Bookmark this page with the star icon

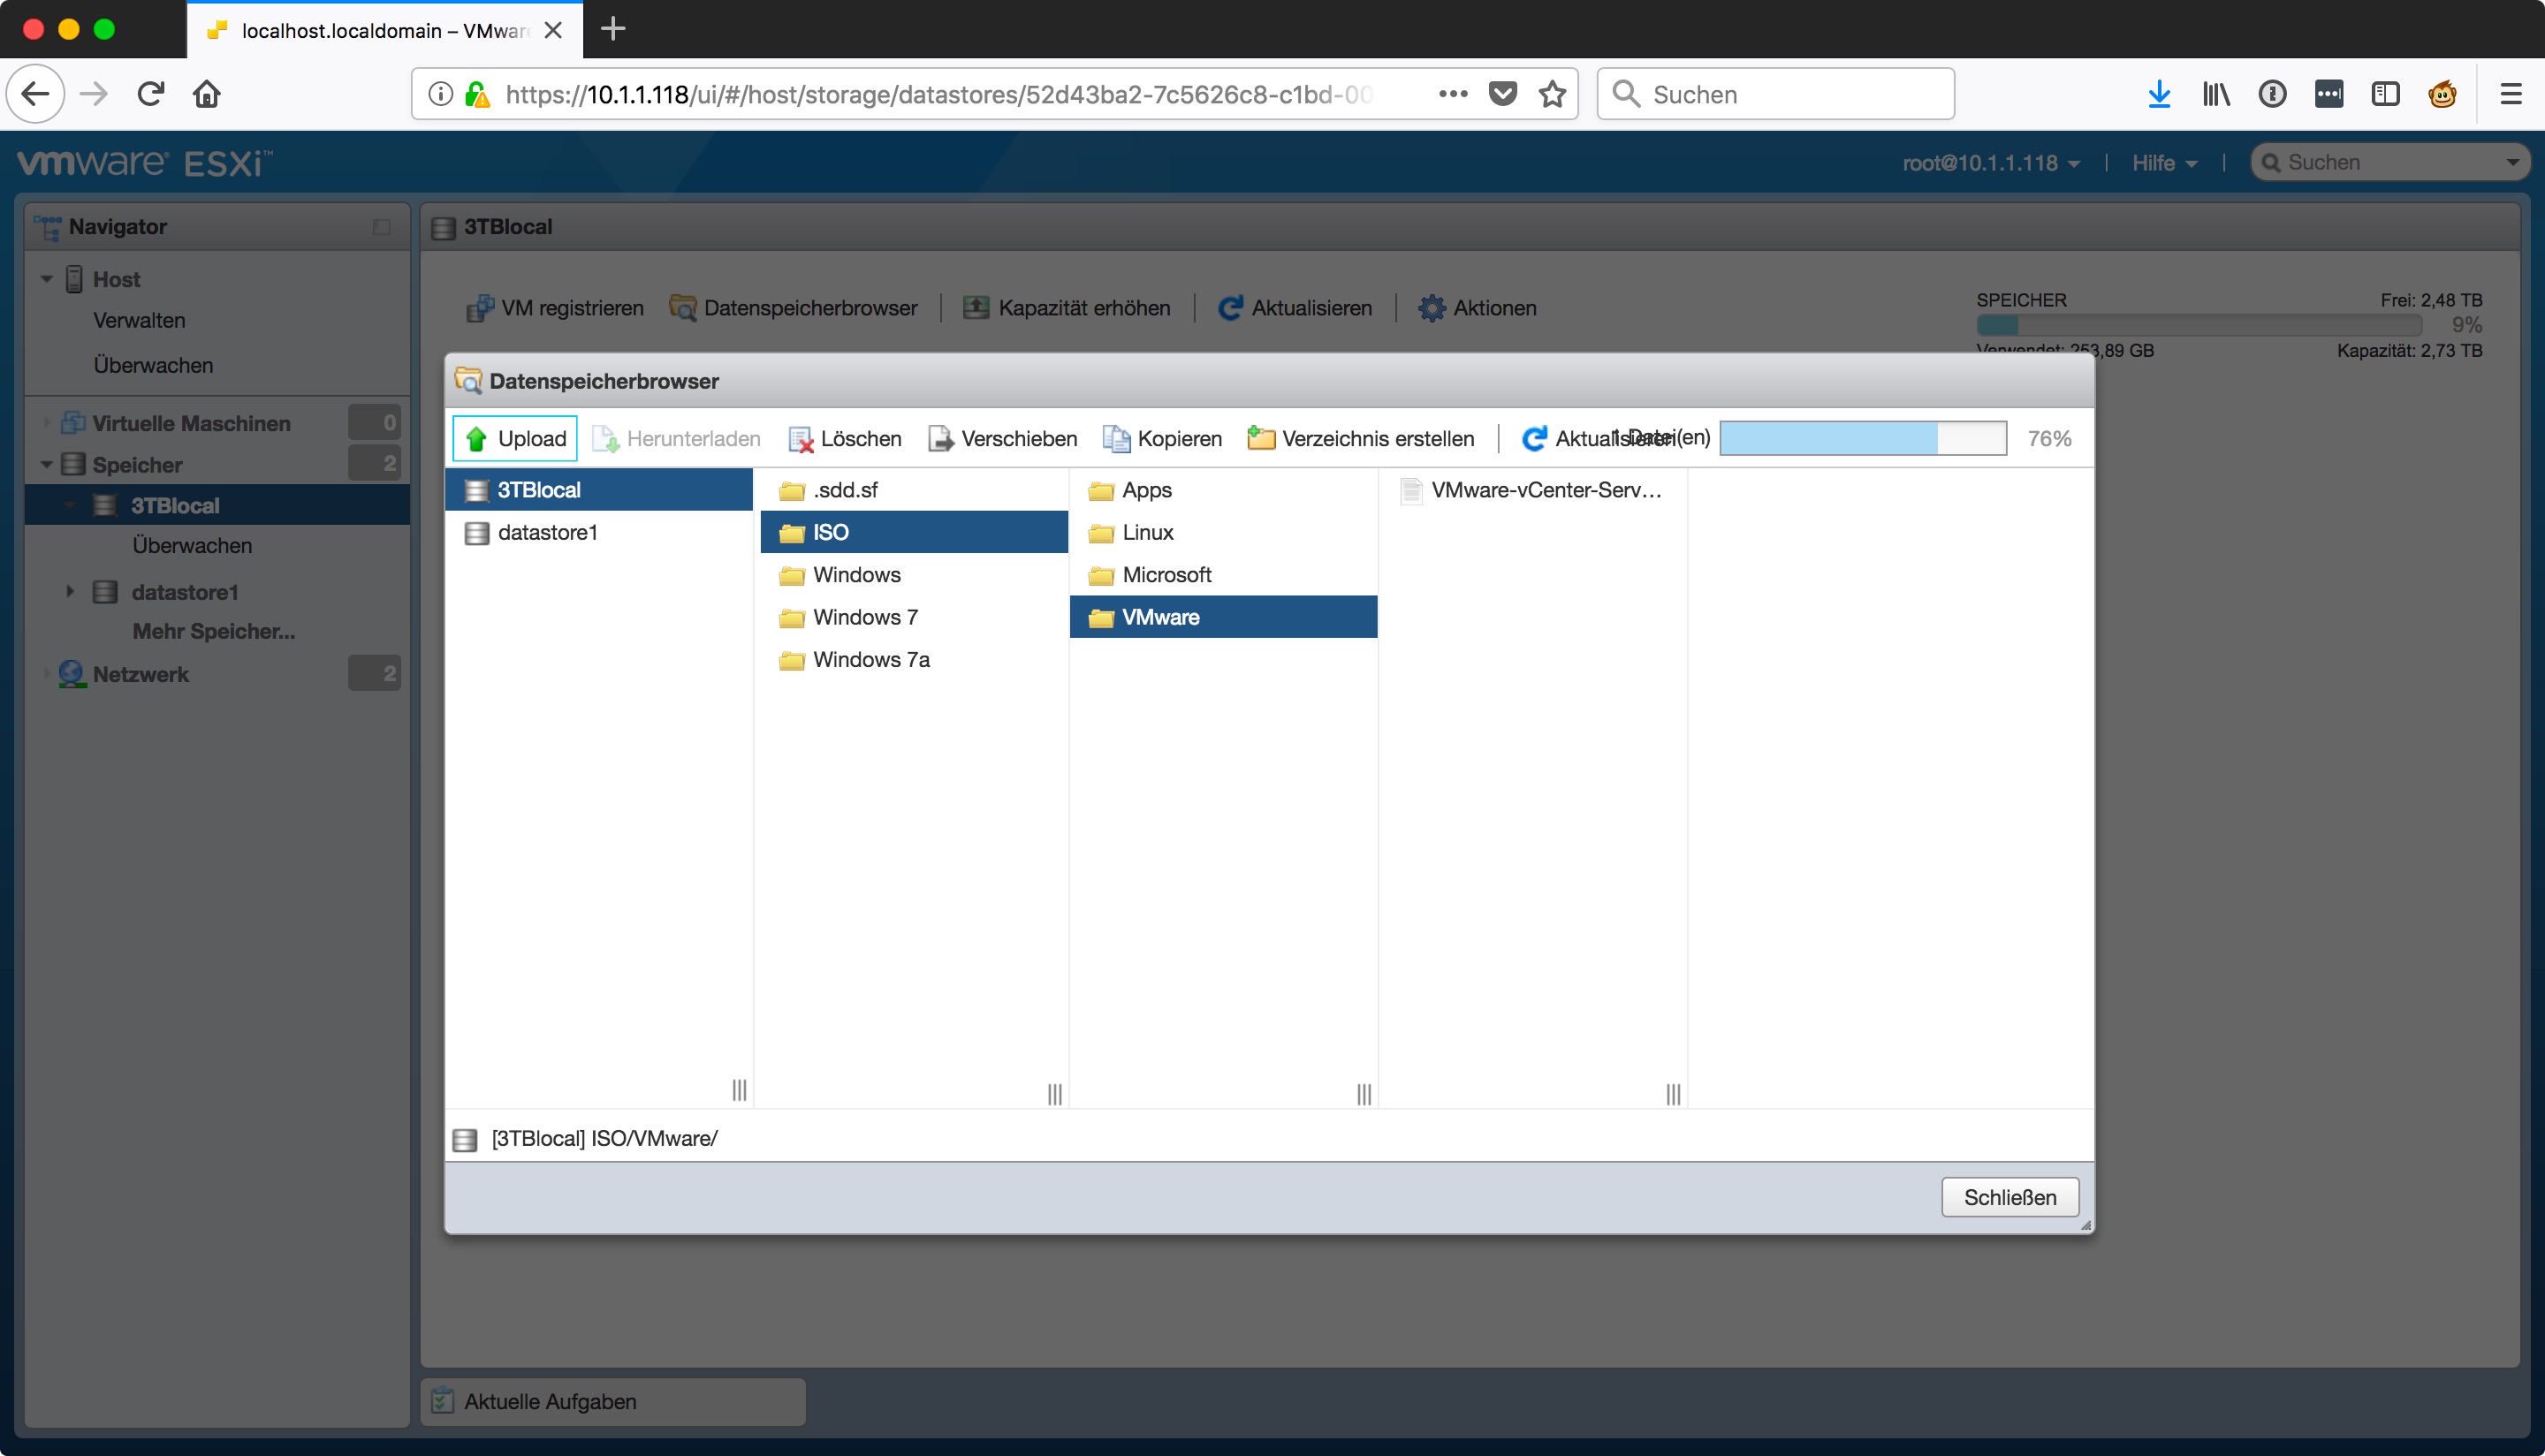click(x=1552, y=94)
